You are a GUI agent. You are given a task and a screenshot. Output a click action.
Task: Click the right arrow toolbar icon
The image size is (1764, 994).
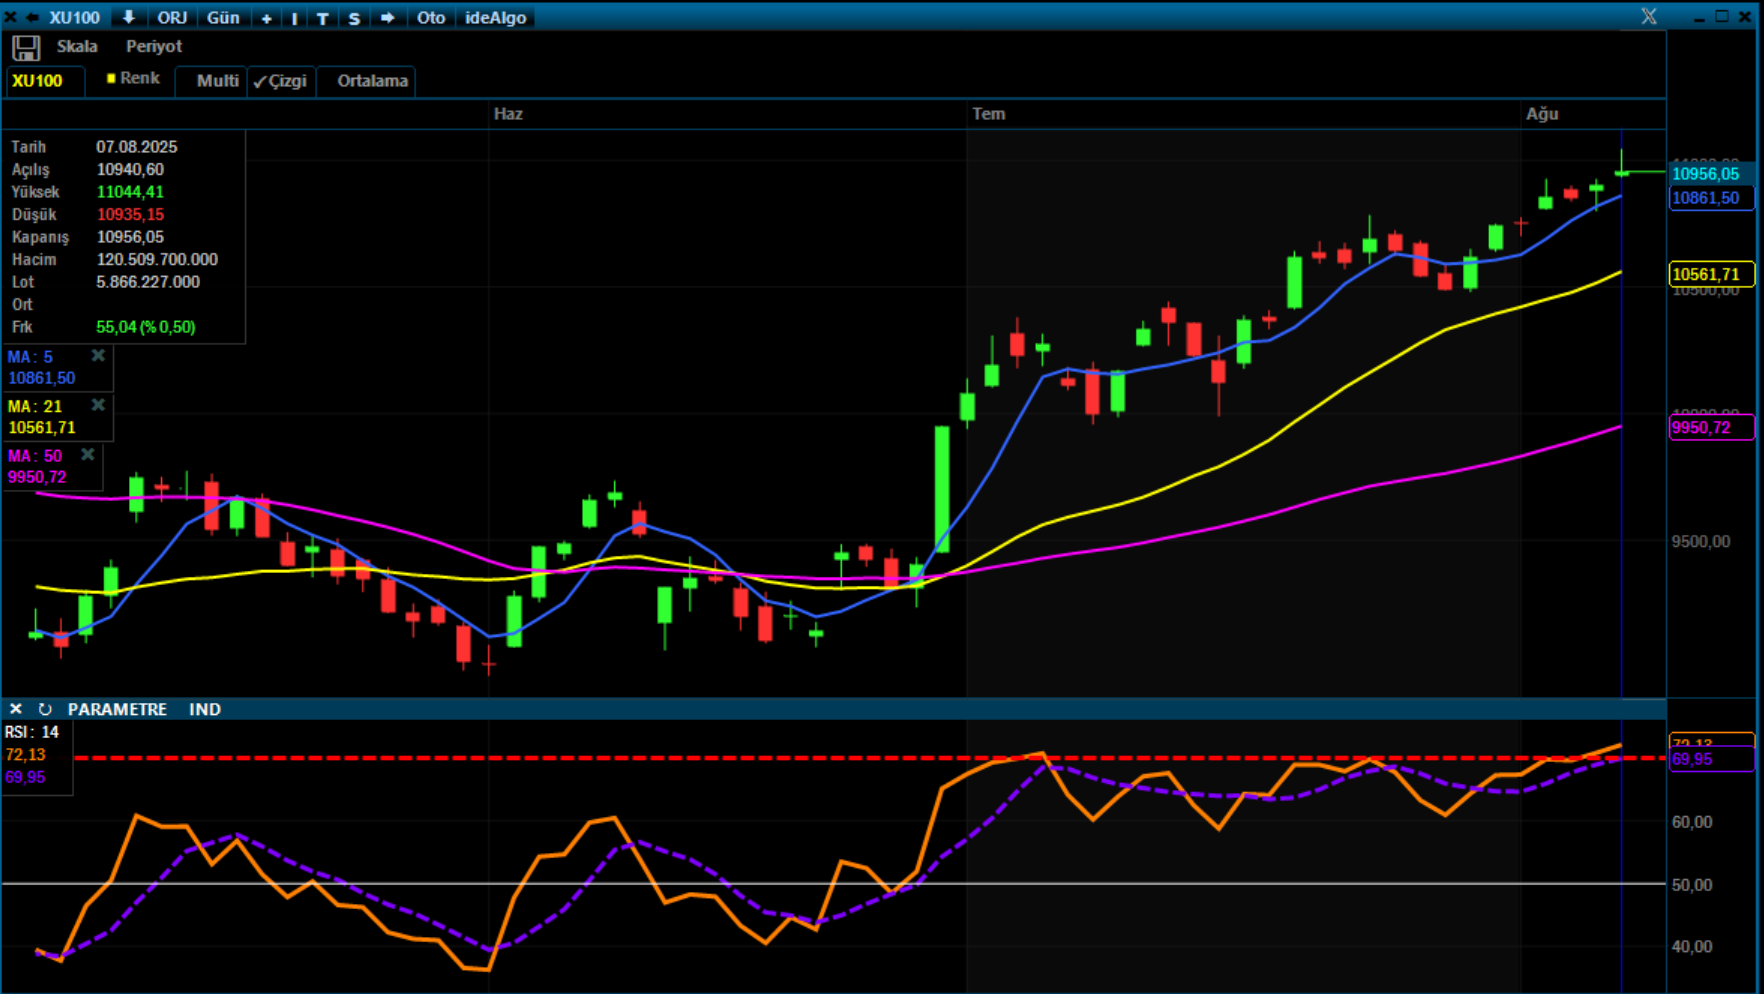387,17
